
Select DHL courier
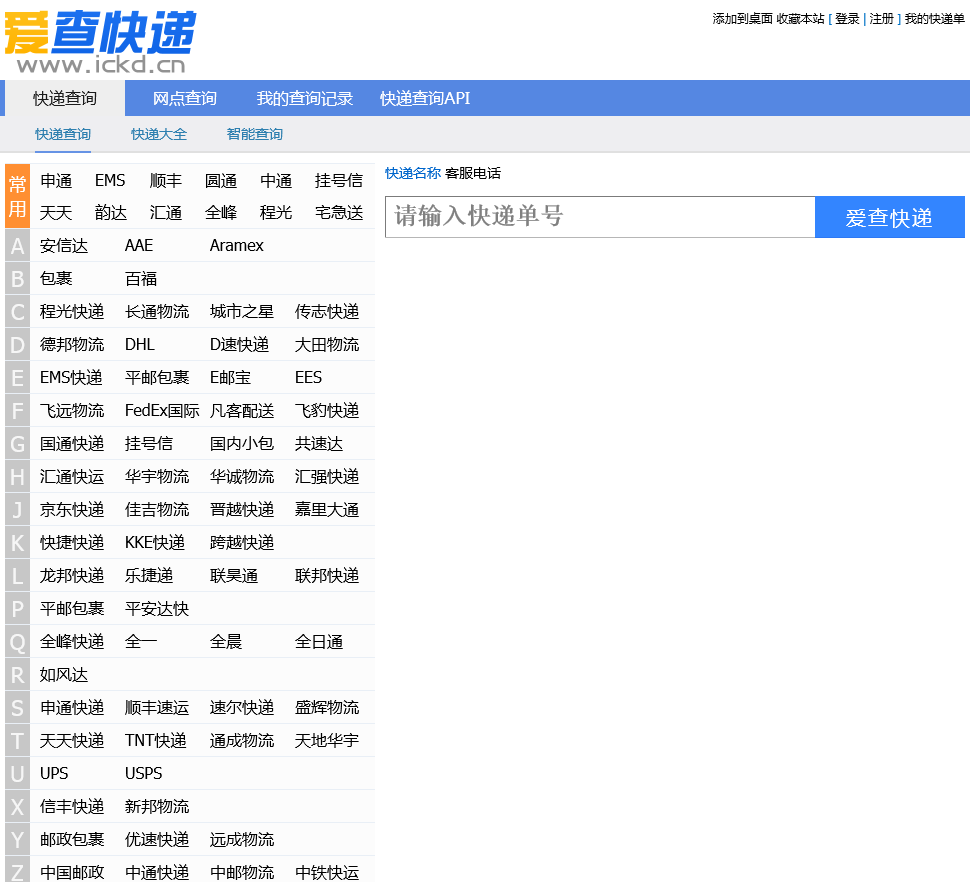[x=140, y=345]
